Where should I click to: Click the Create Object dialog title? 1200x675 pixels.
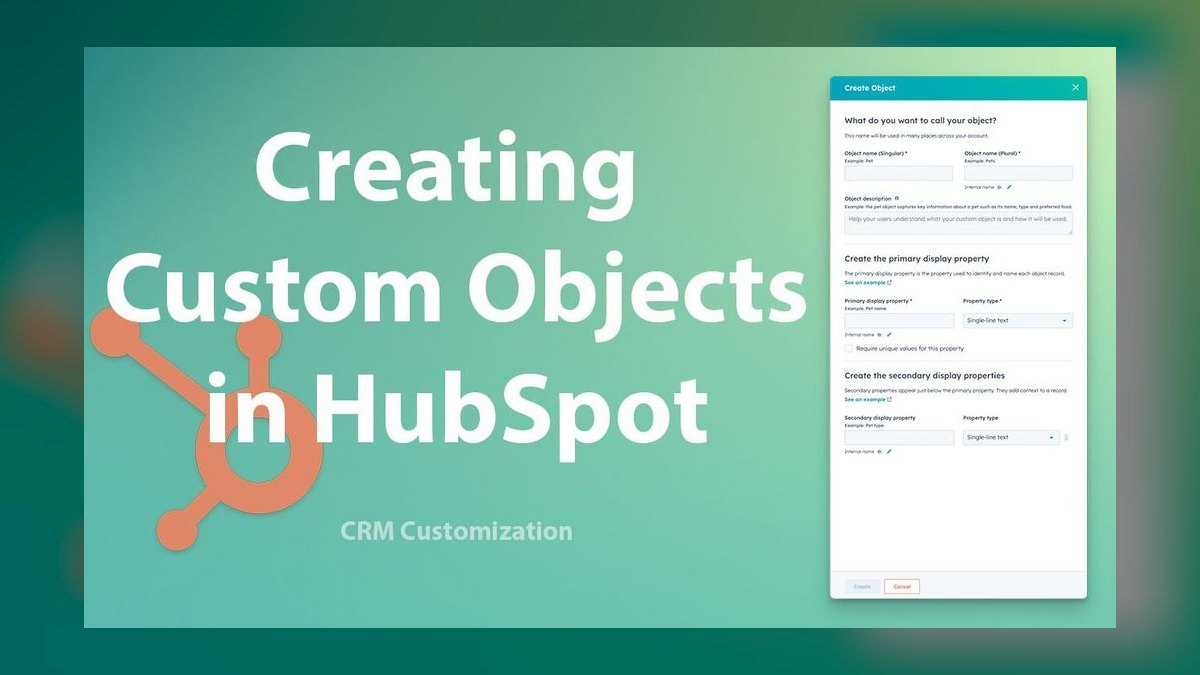click(870, 88)
